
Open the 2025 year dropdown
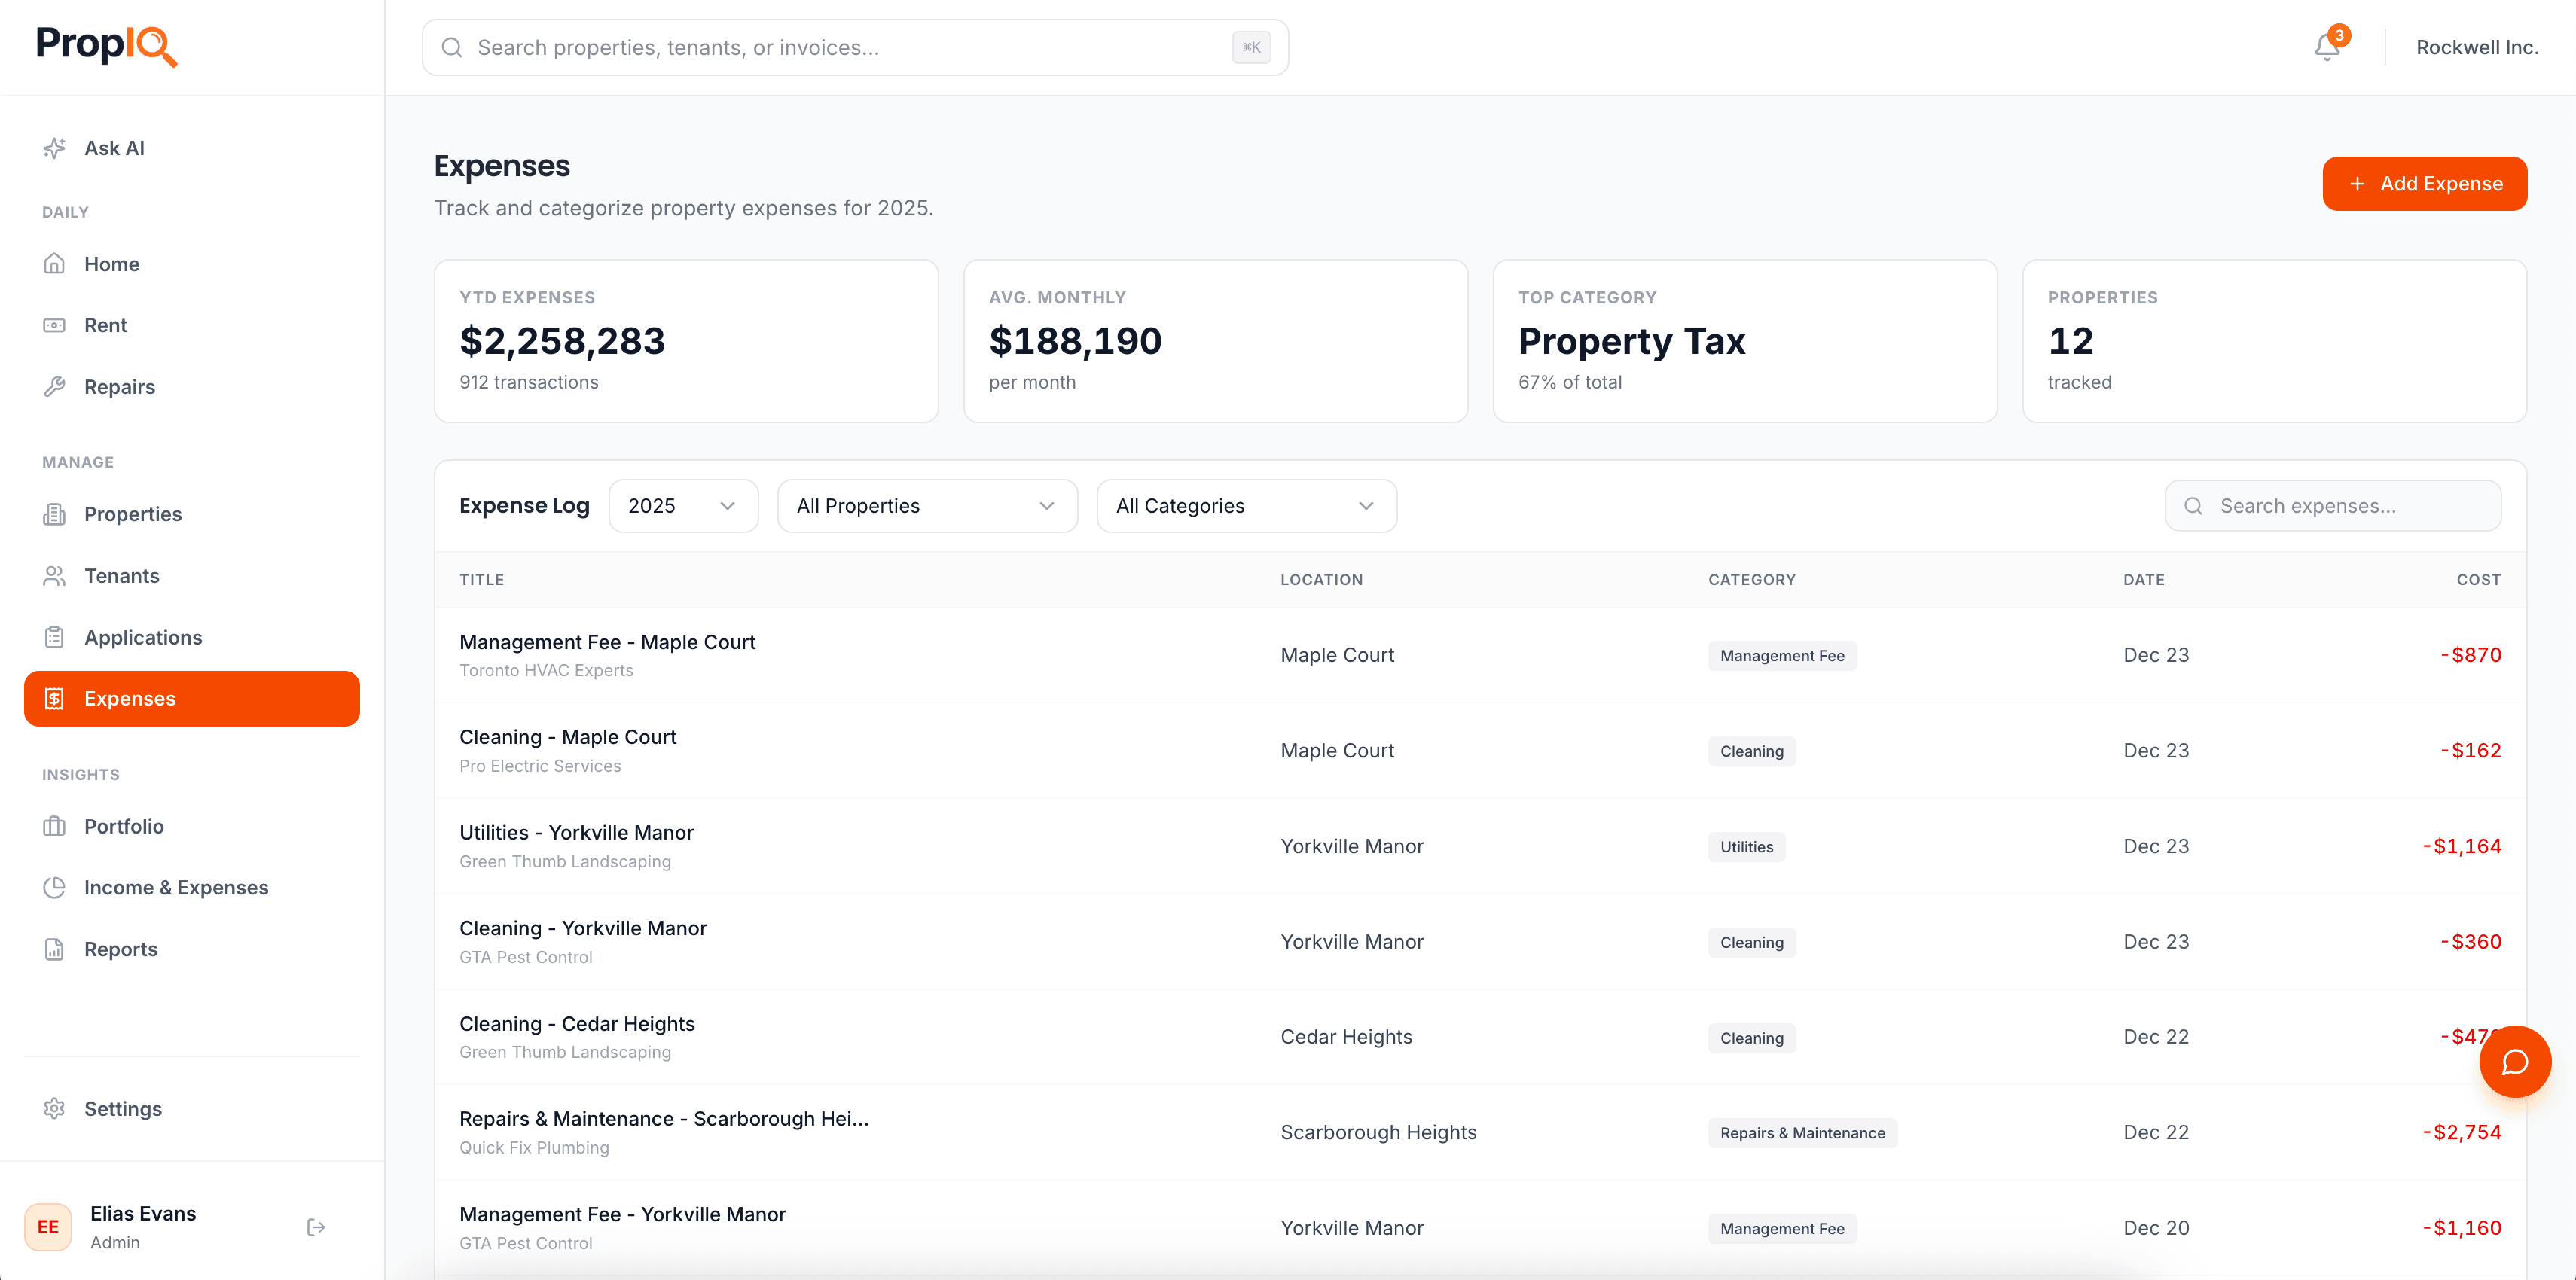click(x=683, y=506)
